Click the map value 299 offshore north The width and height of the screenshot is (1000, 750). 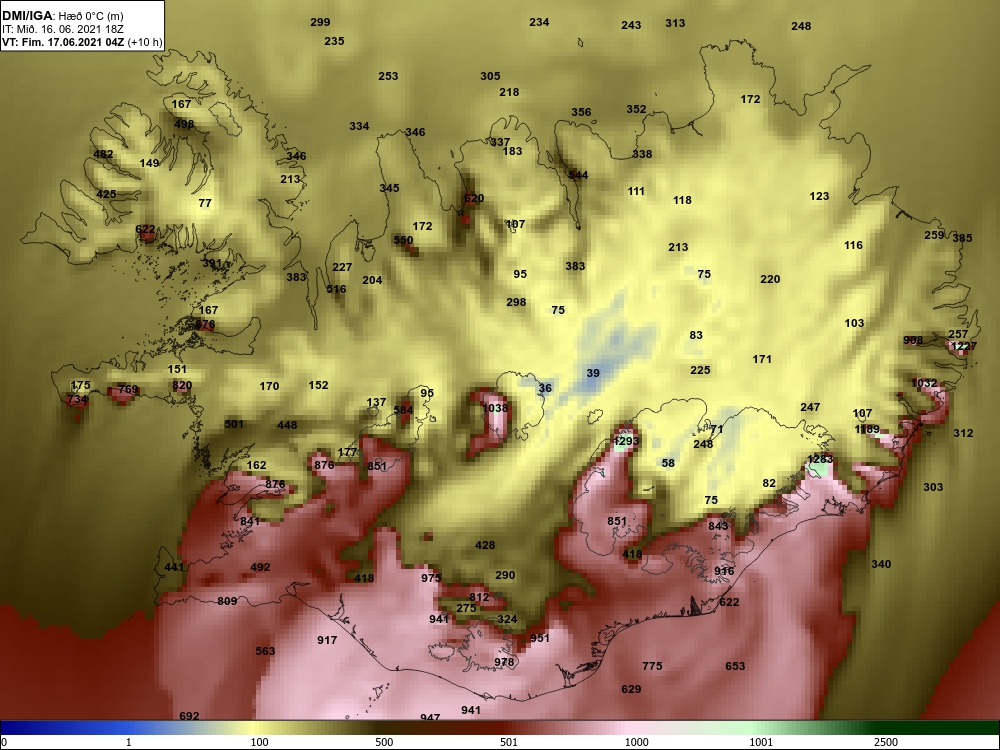tap(320, 22)
